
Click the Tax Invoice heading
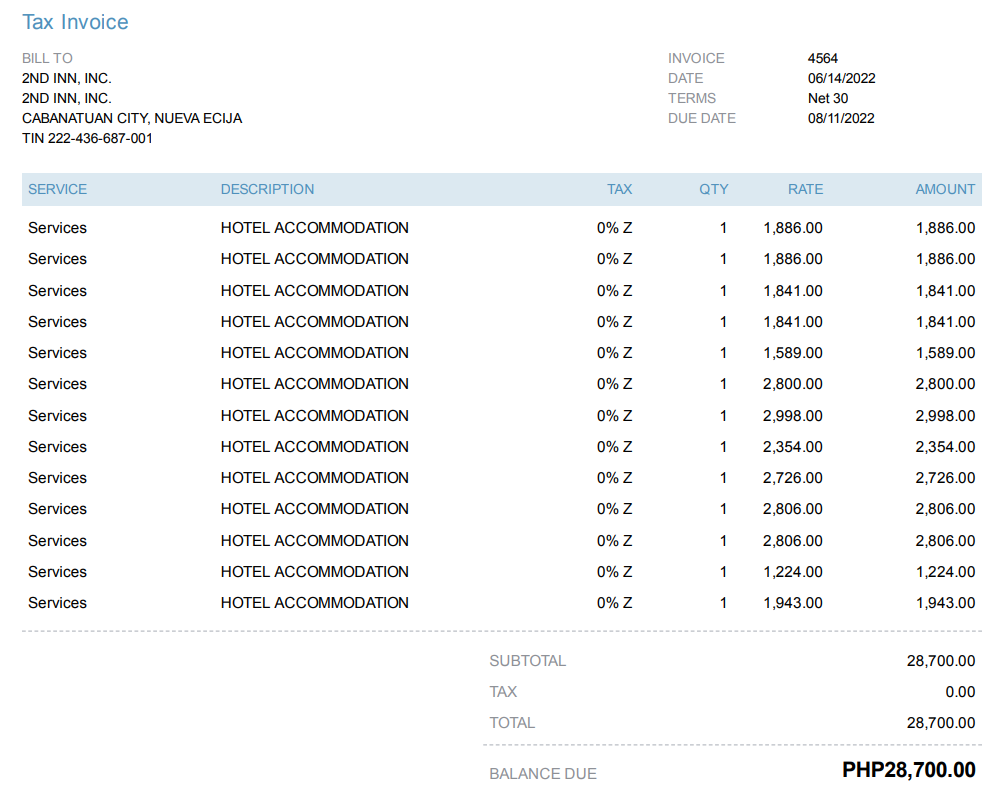coord(75,22)
